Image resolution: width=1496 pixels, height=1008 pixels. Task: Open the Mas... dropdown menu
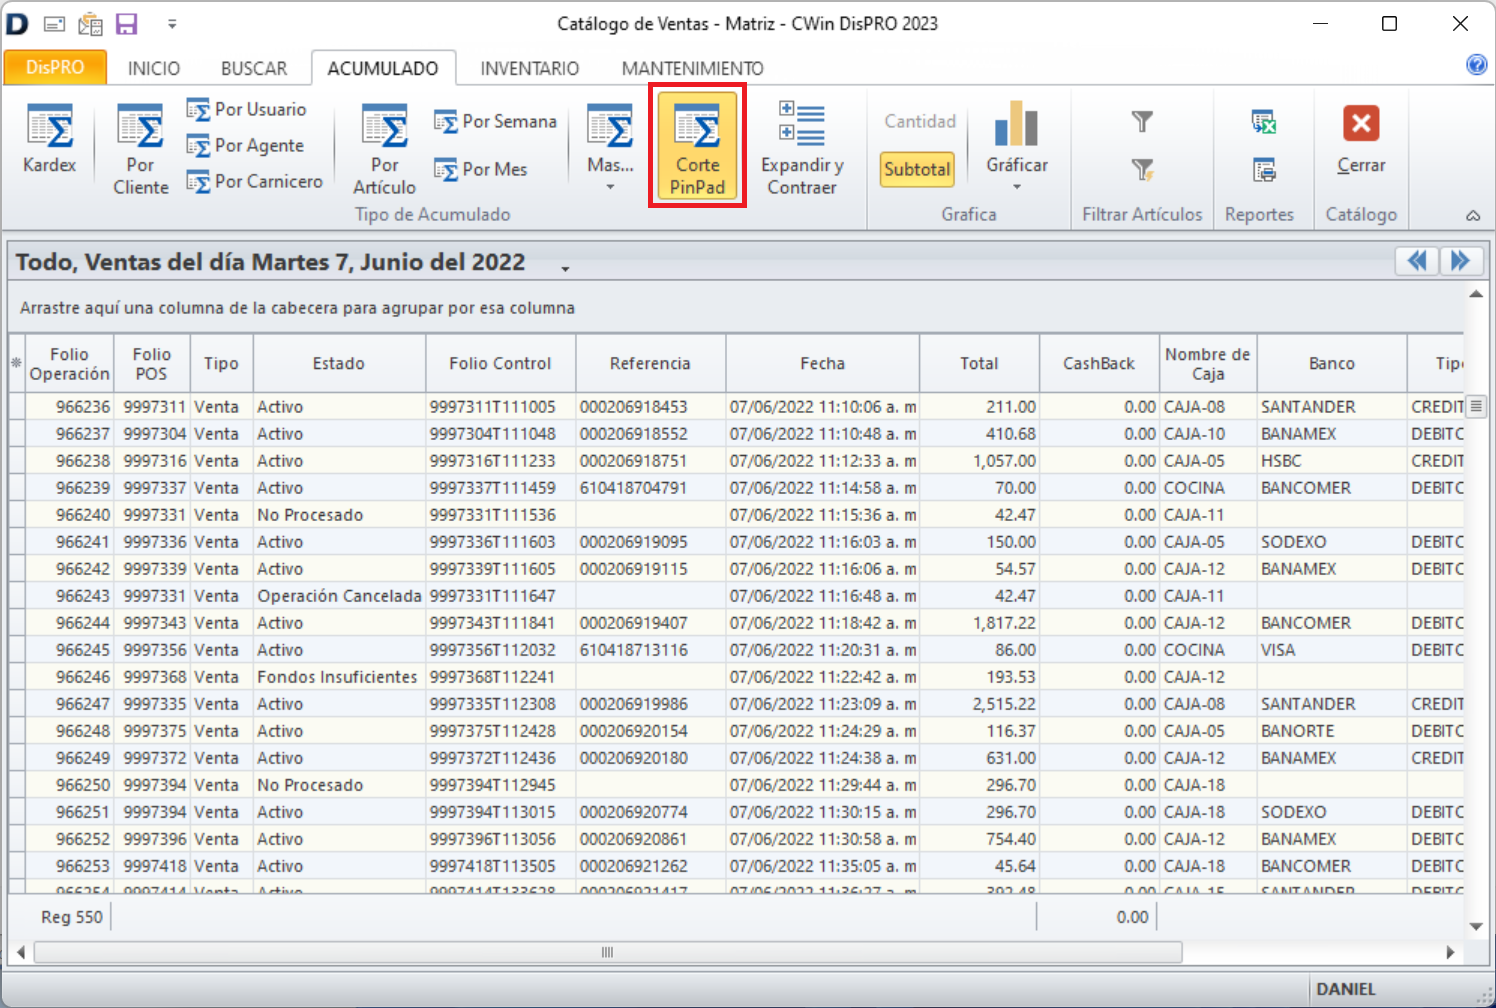pos(610,186)
